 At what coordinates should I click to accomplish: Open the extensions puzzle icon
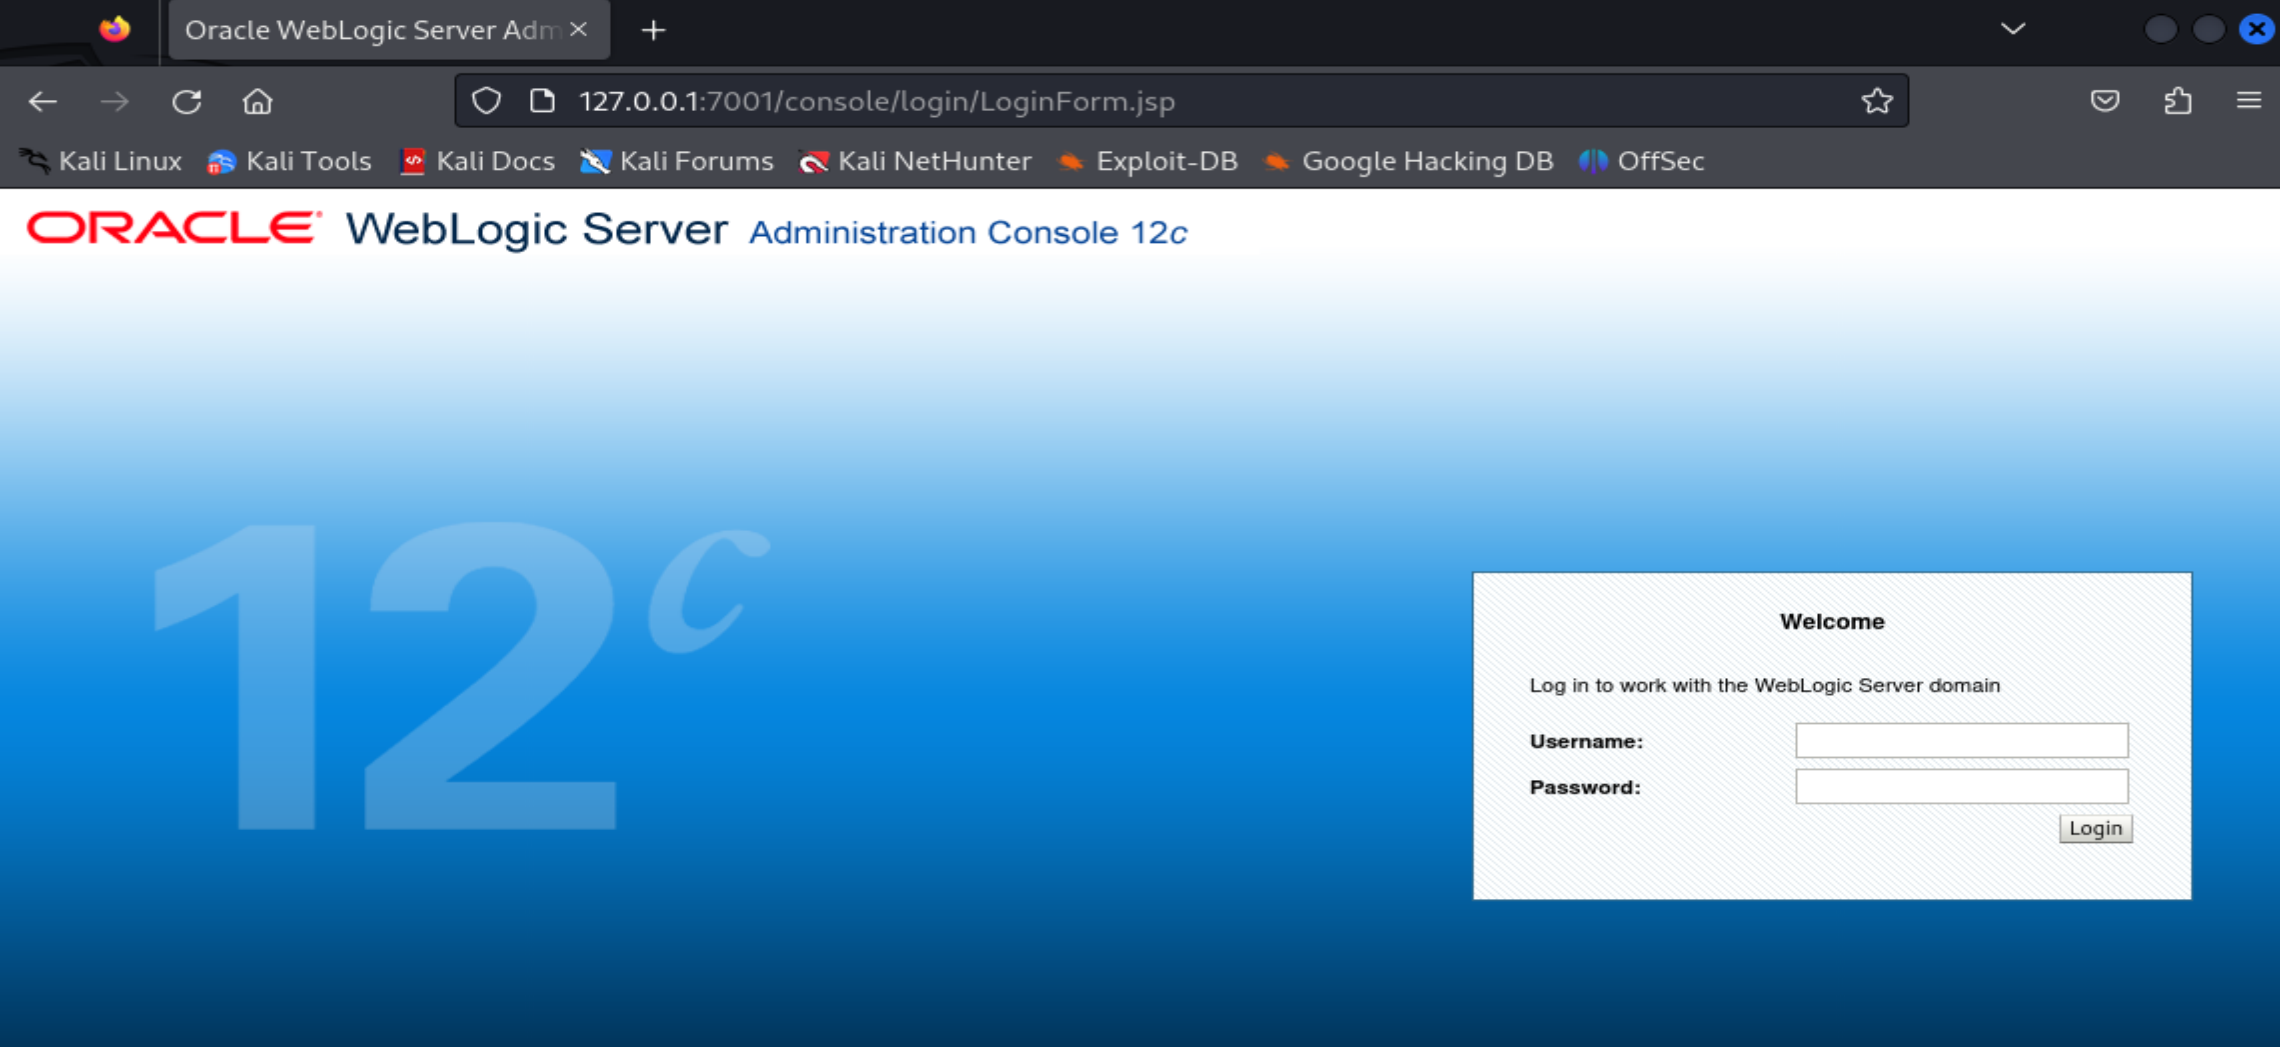tap(2178, 101)
